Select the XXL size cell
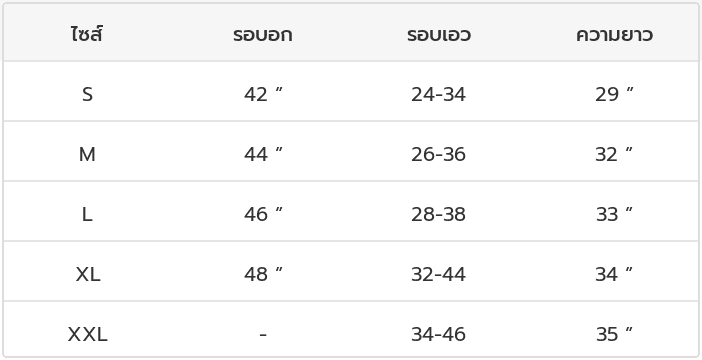 (88, 334)
